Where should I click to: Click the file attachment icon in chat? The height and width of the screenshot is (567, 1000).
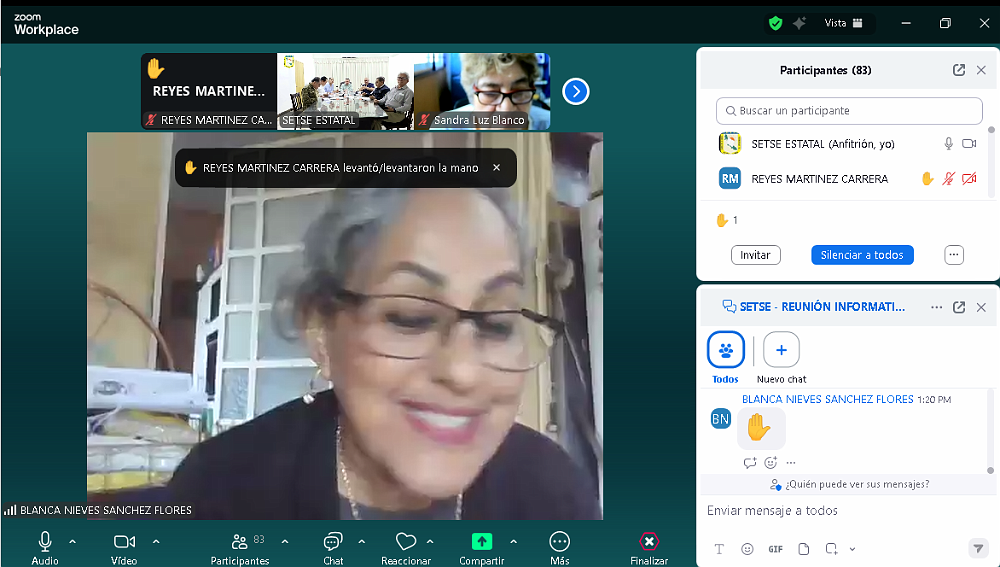[x=803, y=549]
